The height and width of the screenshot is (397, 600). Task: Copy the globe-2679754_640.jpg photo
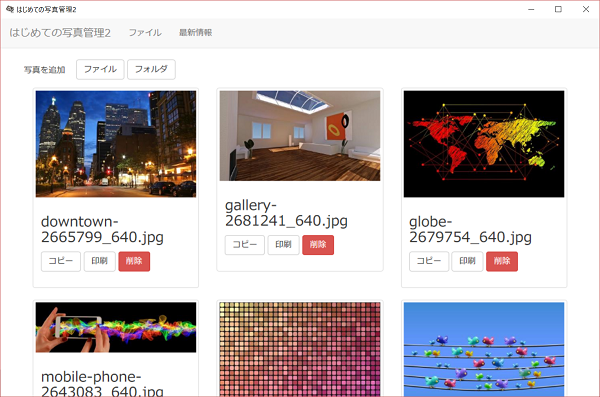429,261
